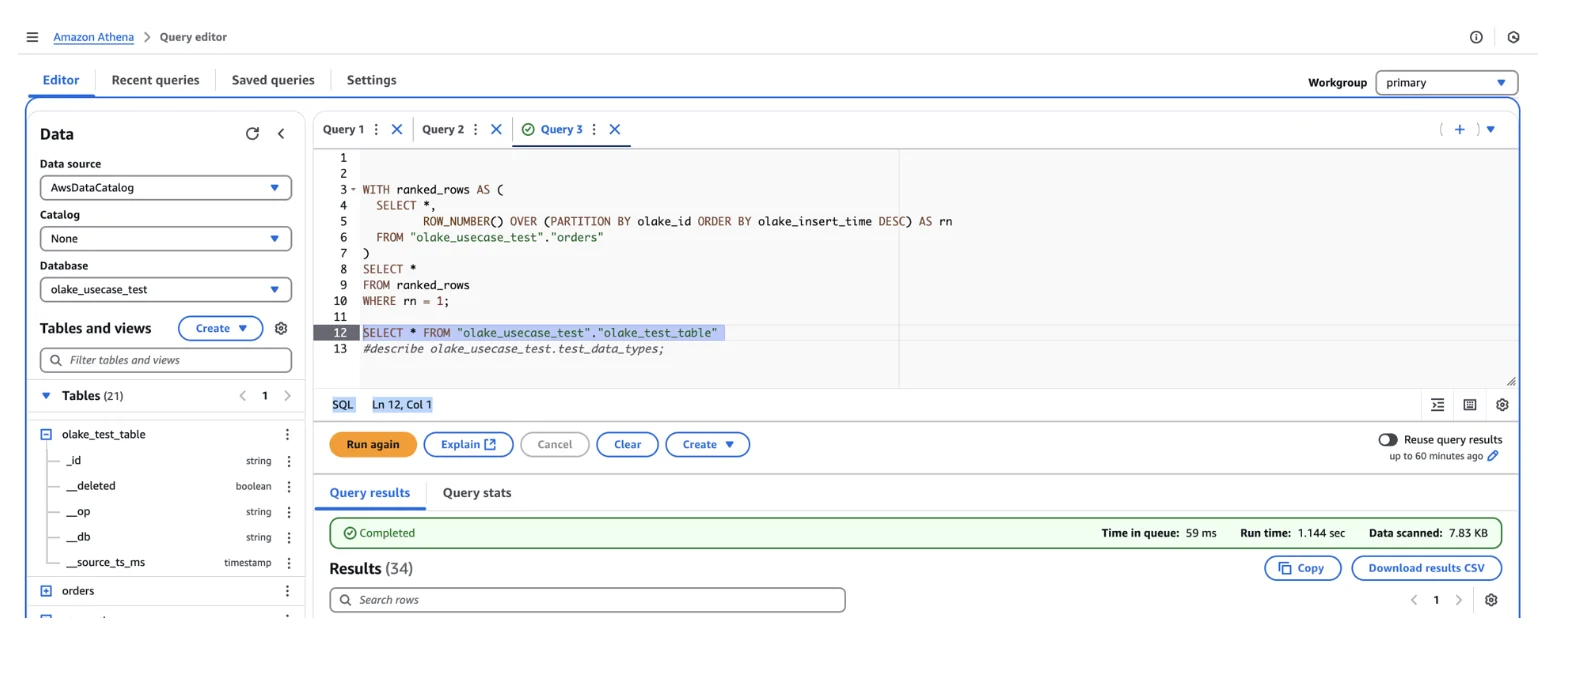Viewport: 1584px width, 696px height.
Task: Open the Database dropdown olake_usecase_test
Action: [x=165, y=290]
